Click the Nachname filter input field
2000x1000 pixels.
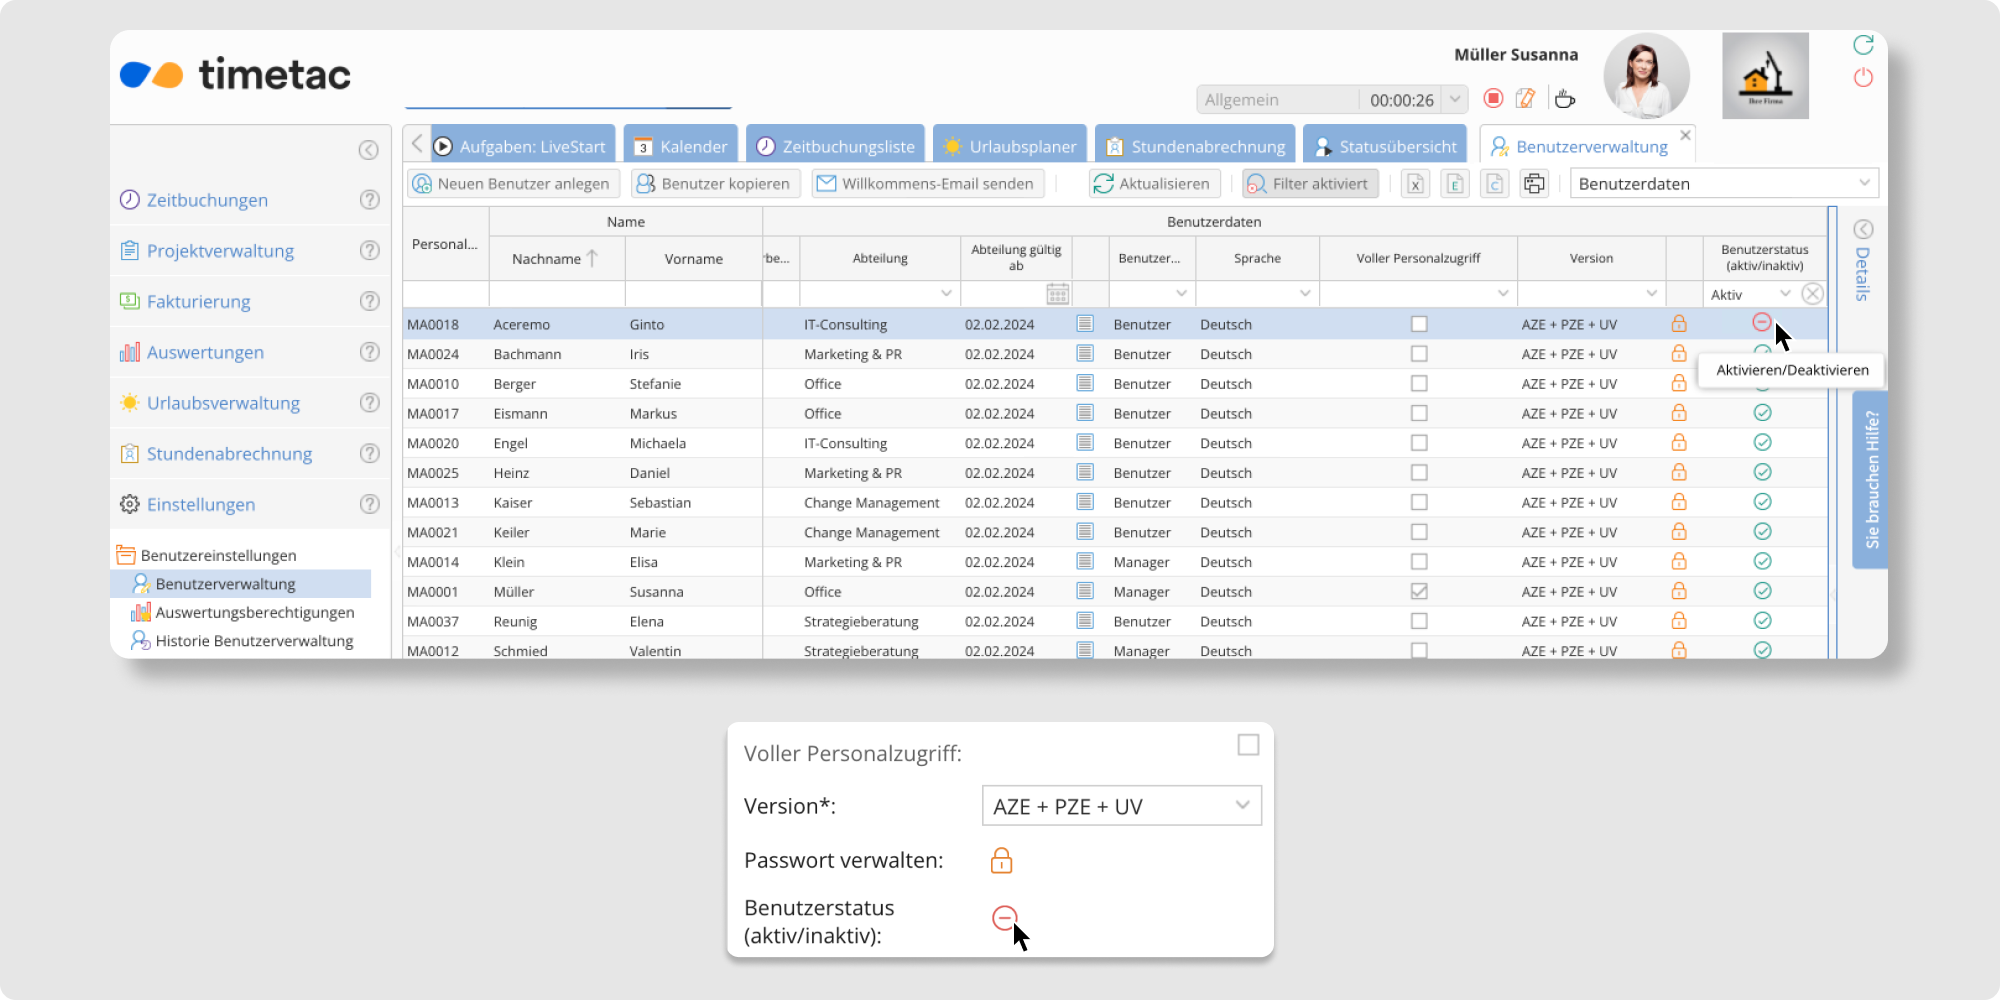[556, 294]
